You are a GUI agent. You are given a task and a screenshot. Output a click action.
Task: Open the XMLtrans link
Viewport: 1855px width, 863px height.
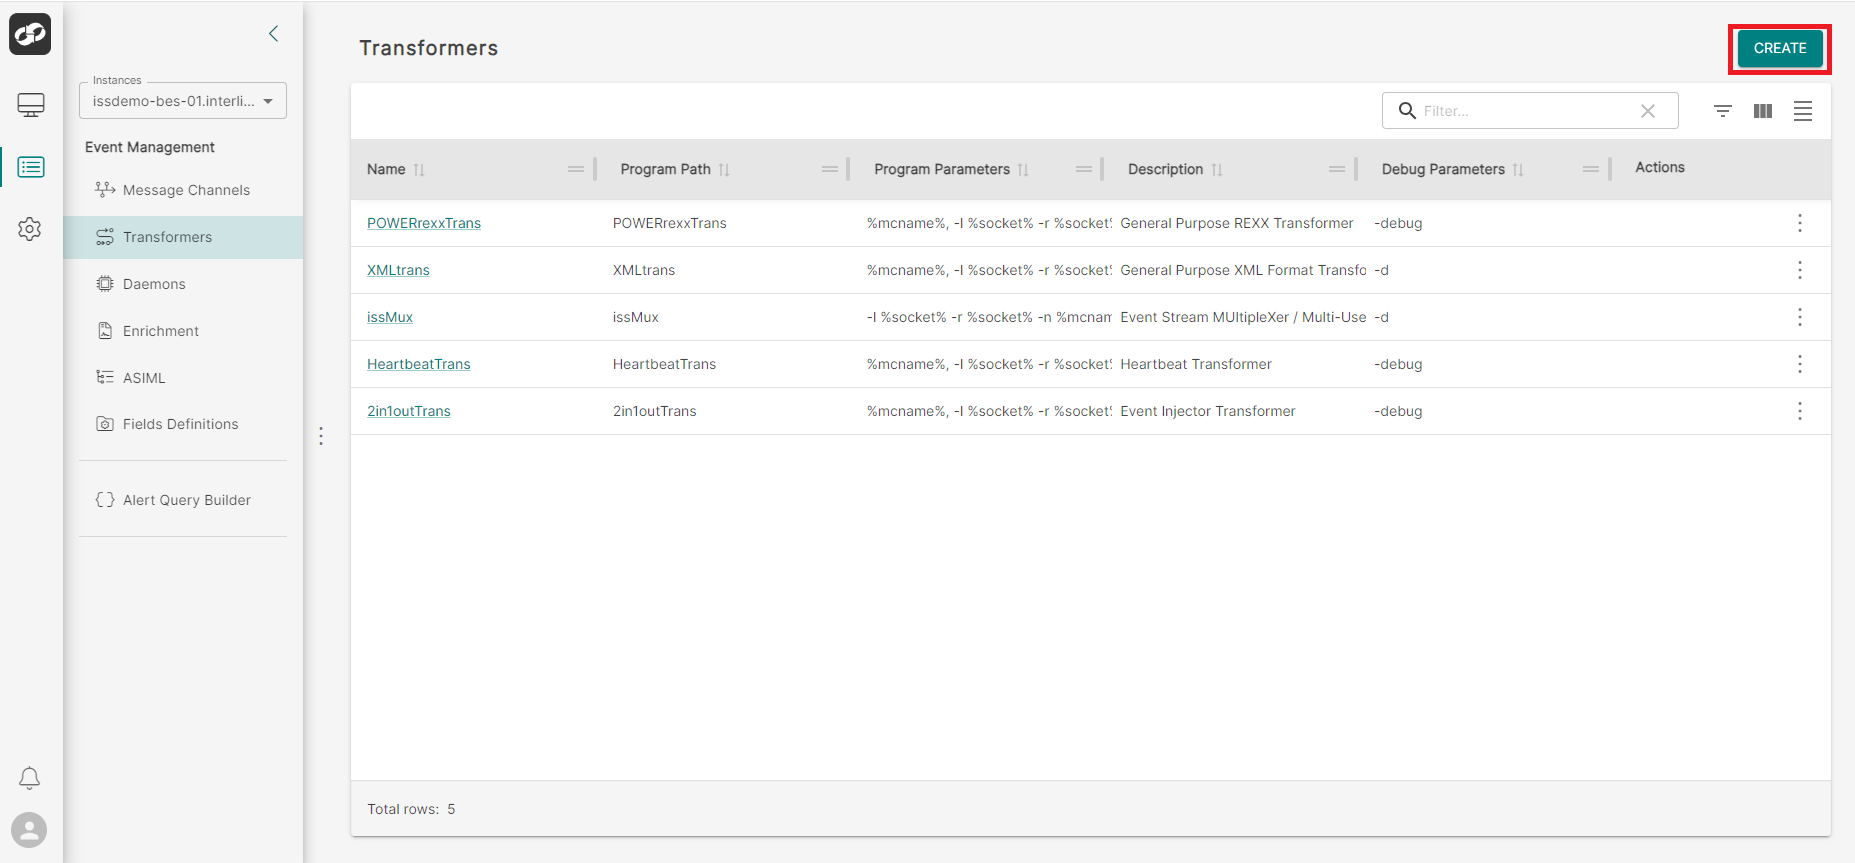tap(398, 270)
